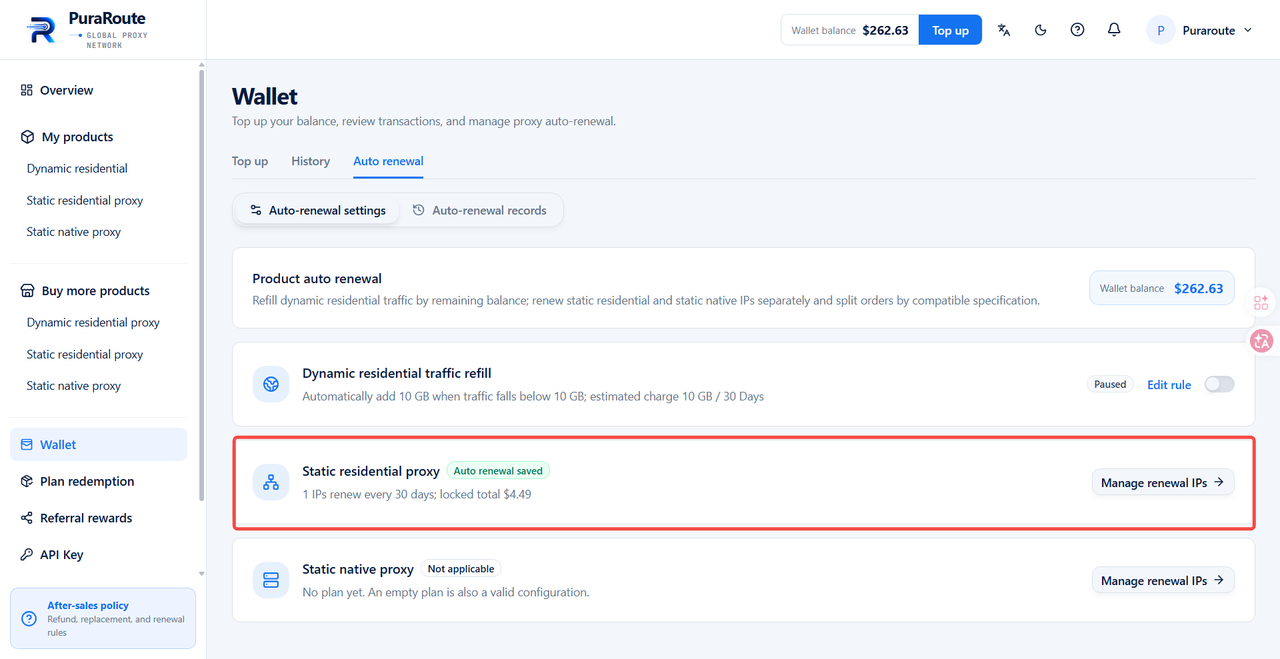Click the My products box icon
Screen dimensions: 1280x659
pos(28,137)
